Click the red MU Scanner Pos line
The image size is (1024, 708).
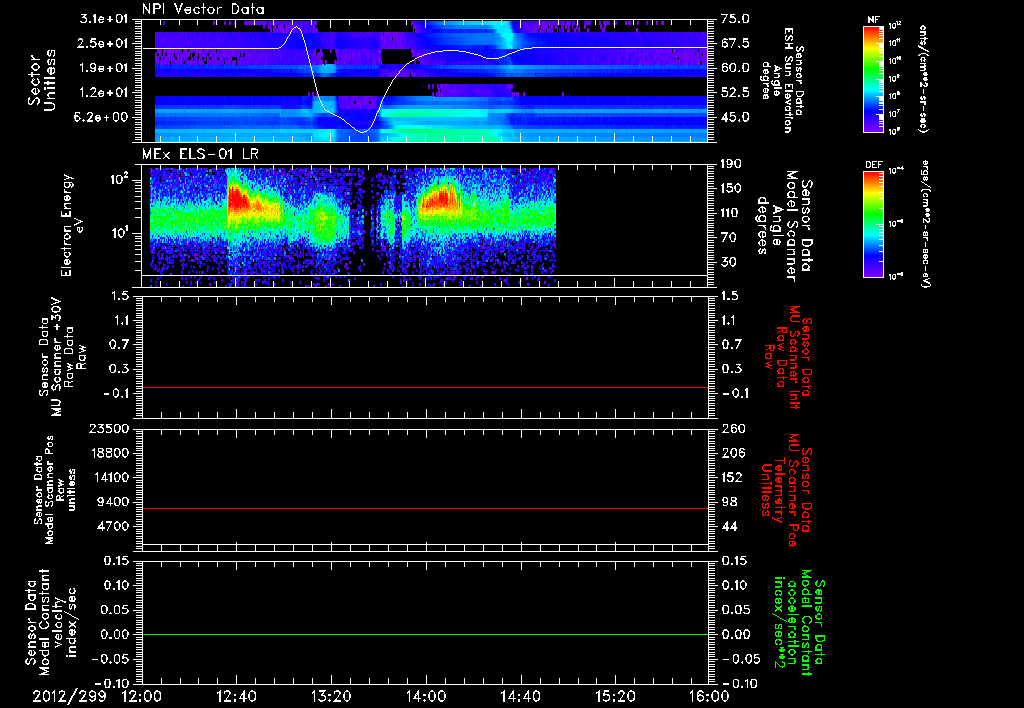(x=424, y=508)
